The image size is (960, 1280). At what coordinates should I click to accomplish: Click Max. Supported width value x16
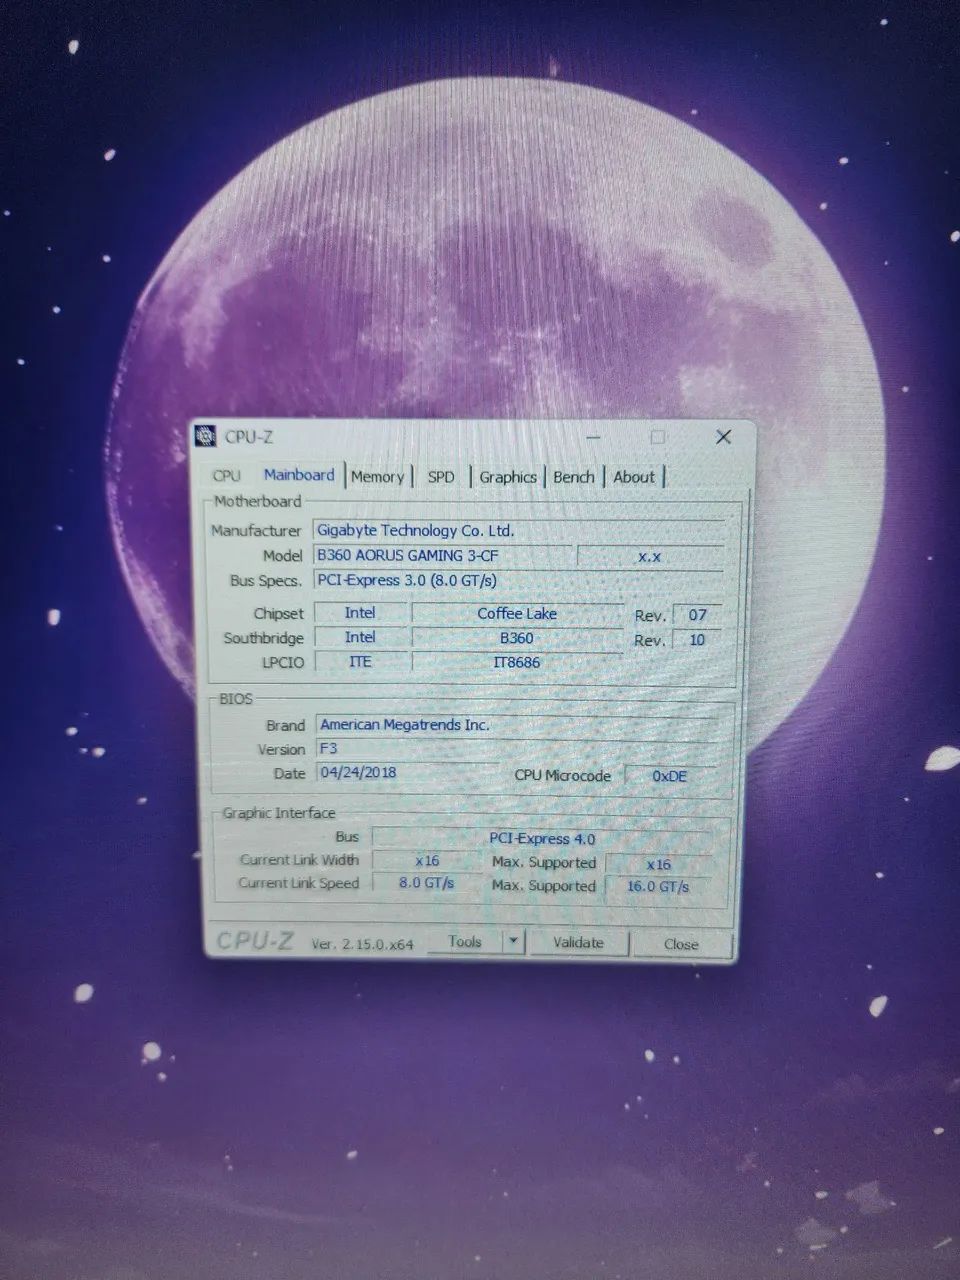pos(658,864)
